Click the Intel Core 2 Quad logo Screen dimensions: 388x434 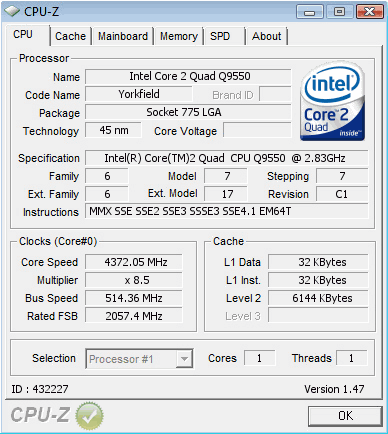pyautogui.click(x=332, y=101)
